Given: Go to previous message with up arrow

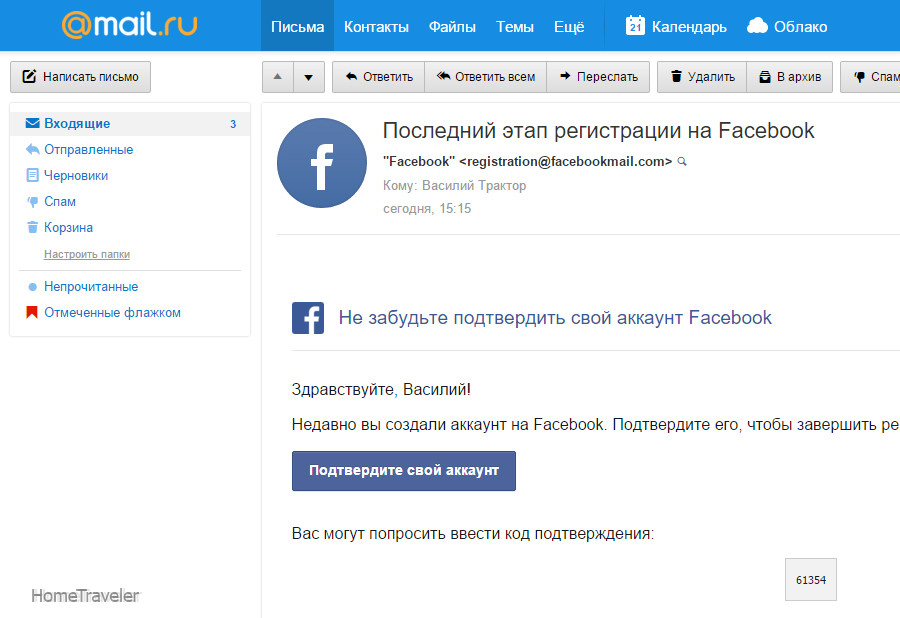Looking at the screenshot, I should pos(277,77).
